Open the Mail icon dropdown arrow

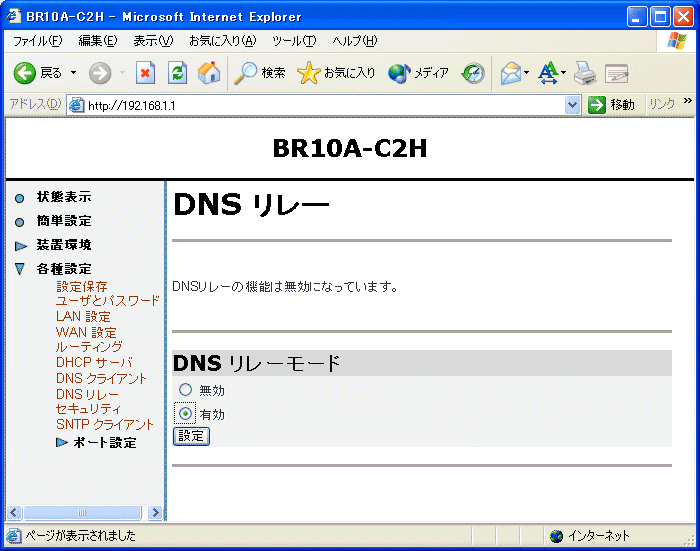(x=527, y=73)
